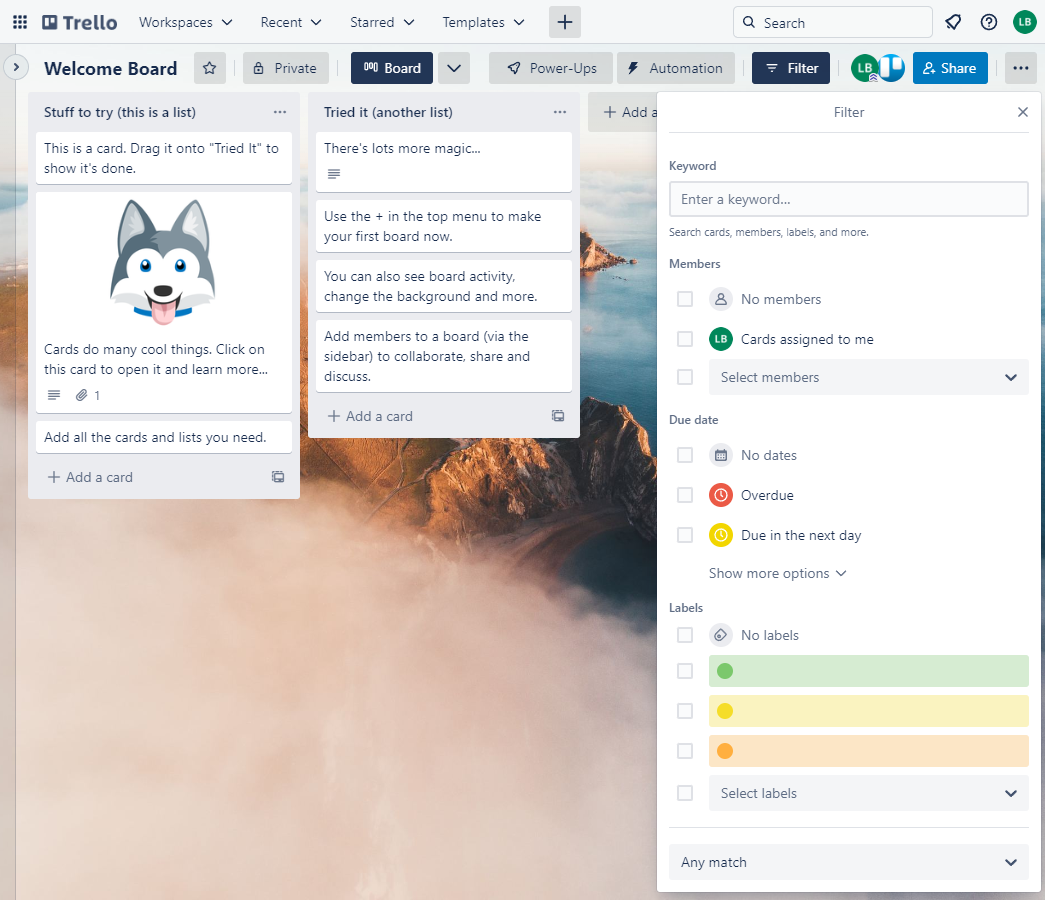
Task: Click description icon on the husky card
Action: (x=54, y=395)
